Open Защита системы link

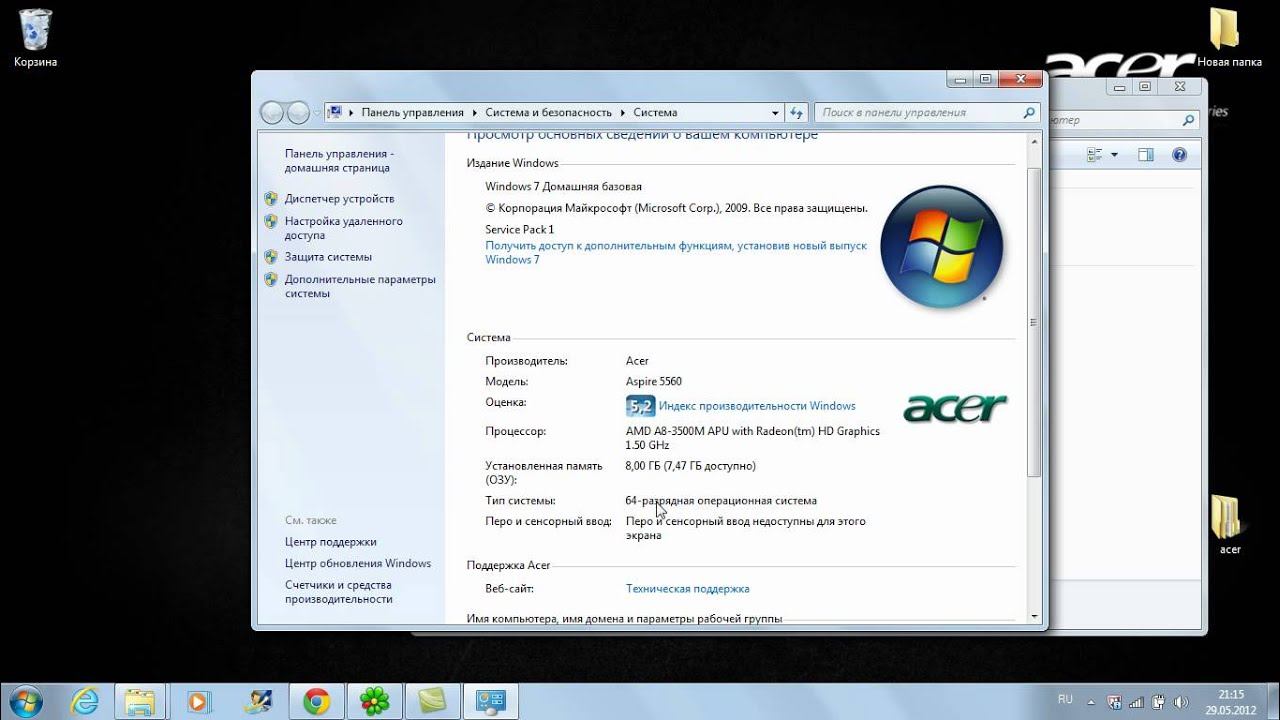(327, 257)
